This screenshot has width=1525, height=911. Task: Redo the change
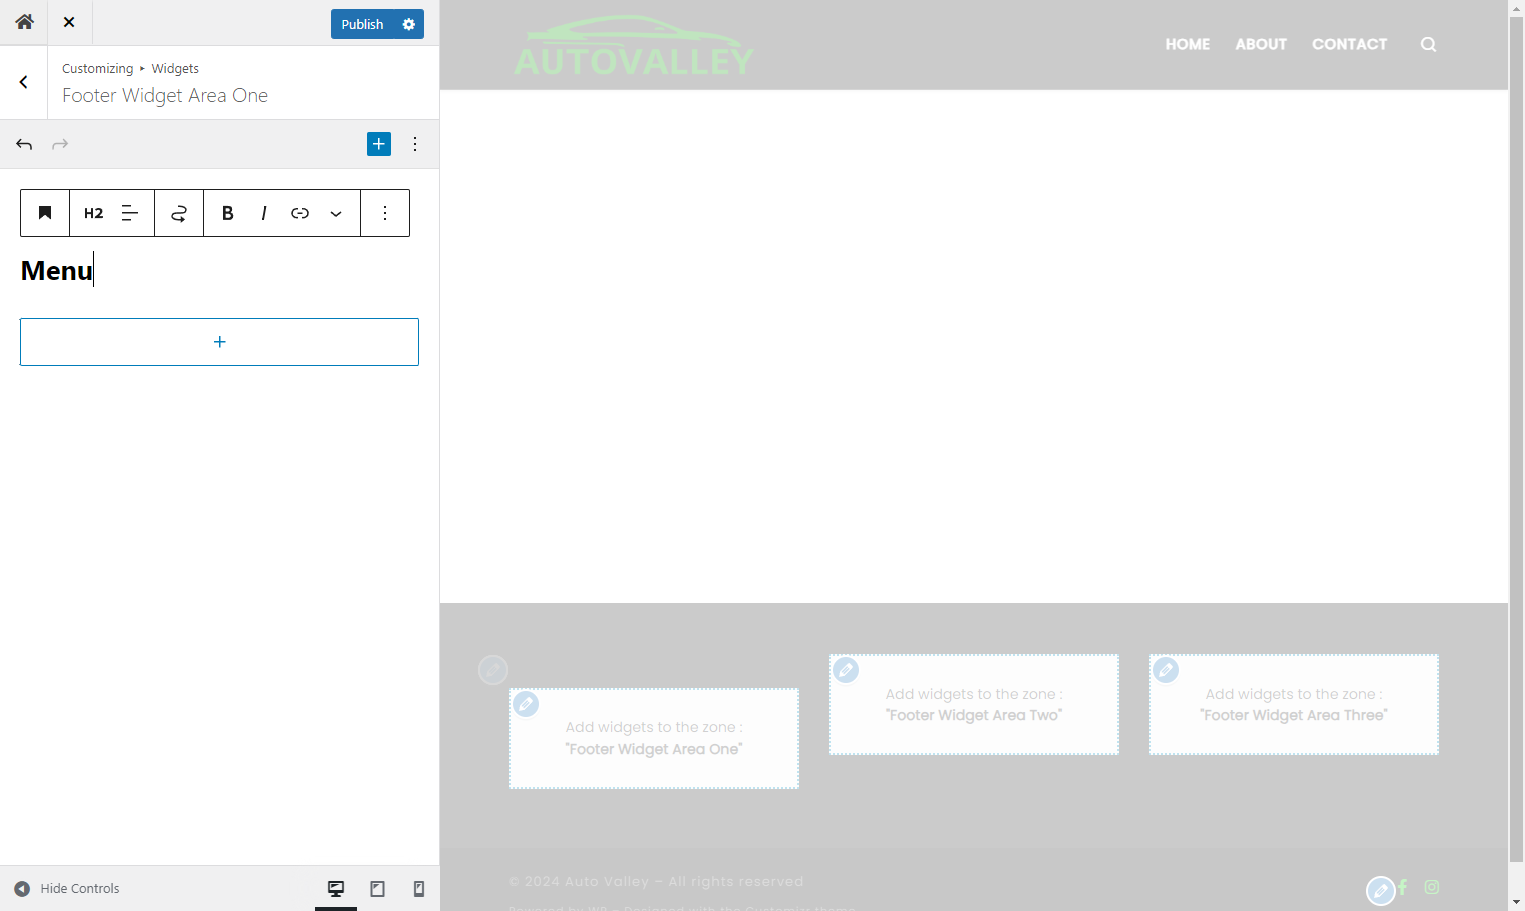(x=60, y=144)
